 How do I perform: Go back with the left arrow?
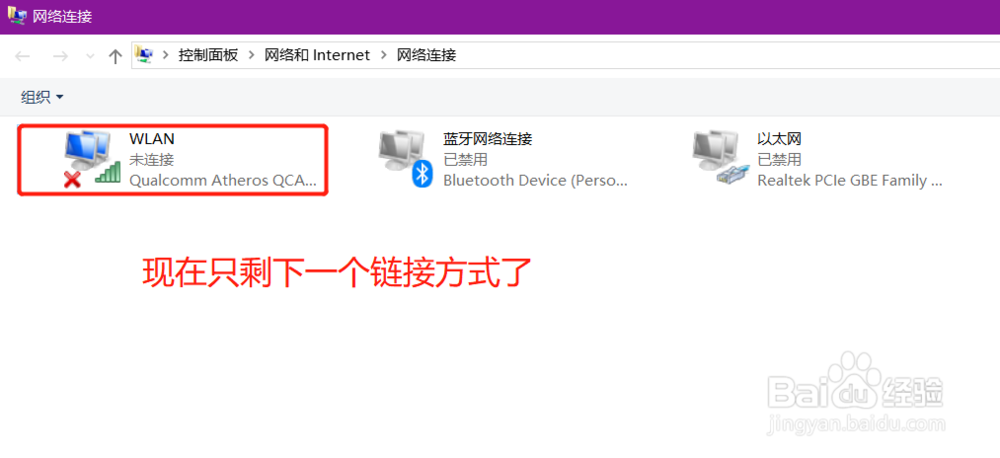pos(22,56)
